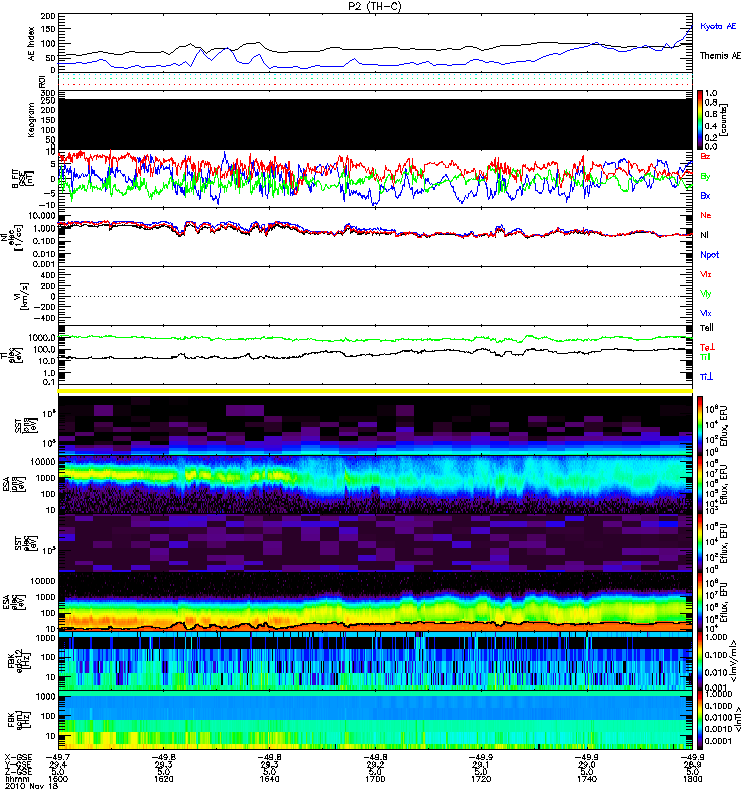Click the red "Te⊥" temperature legend label
Screen dimensions: 750x800
tap(707, 347)
